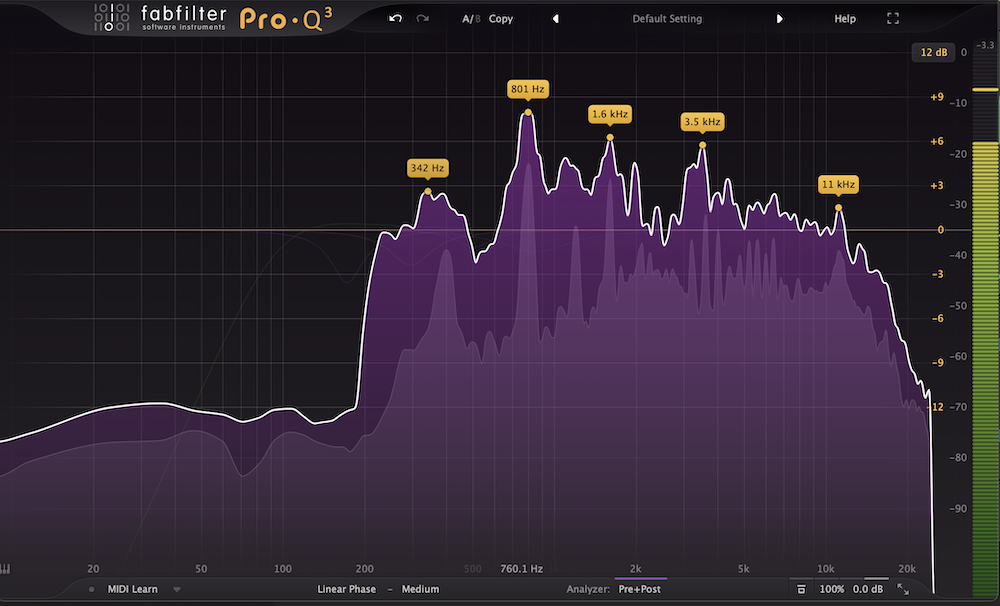
Task: Click the +9 gain scale label
Action: coord(936,97)
